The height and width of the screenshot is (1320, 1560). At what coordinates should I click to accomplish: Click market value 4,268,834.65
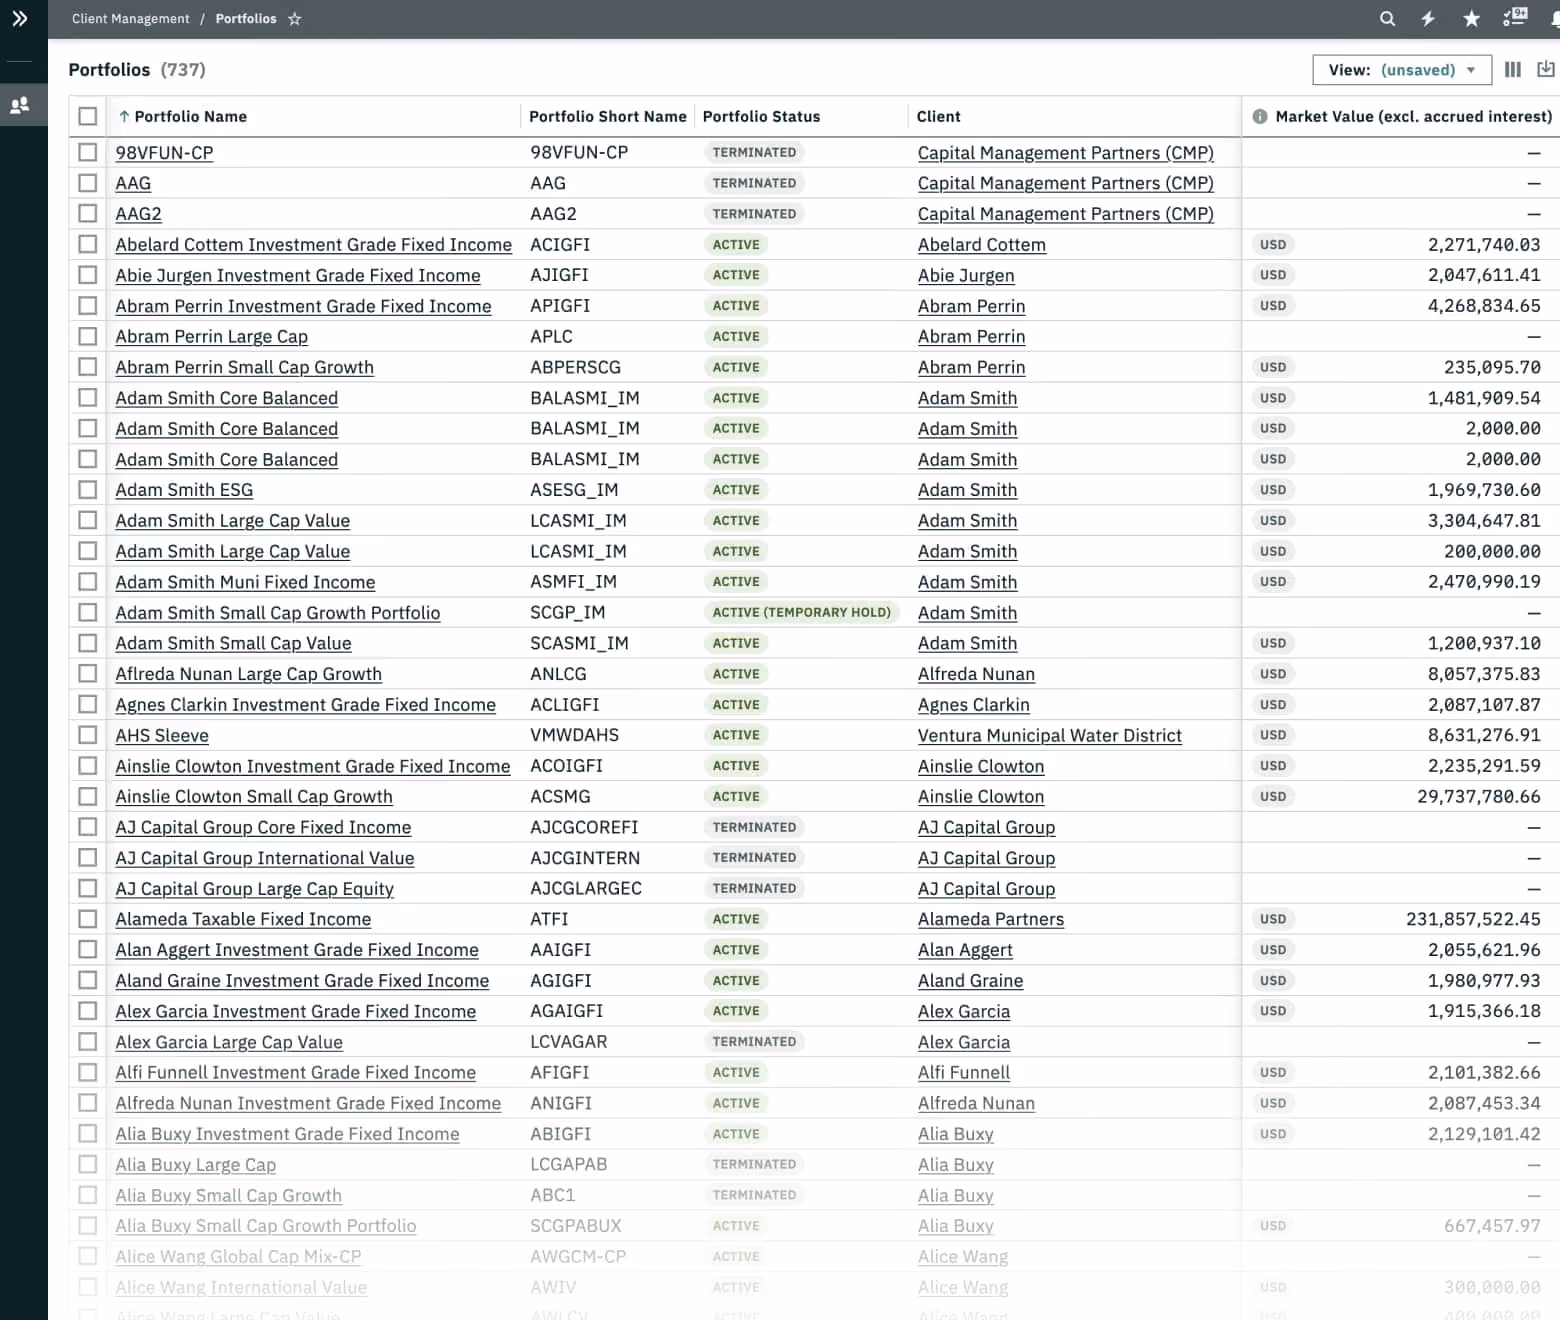(x=1484, y=305)
